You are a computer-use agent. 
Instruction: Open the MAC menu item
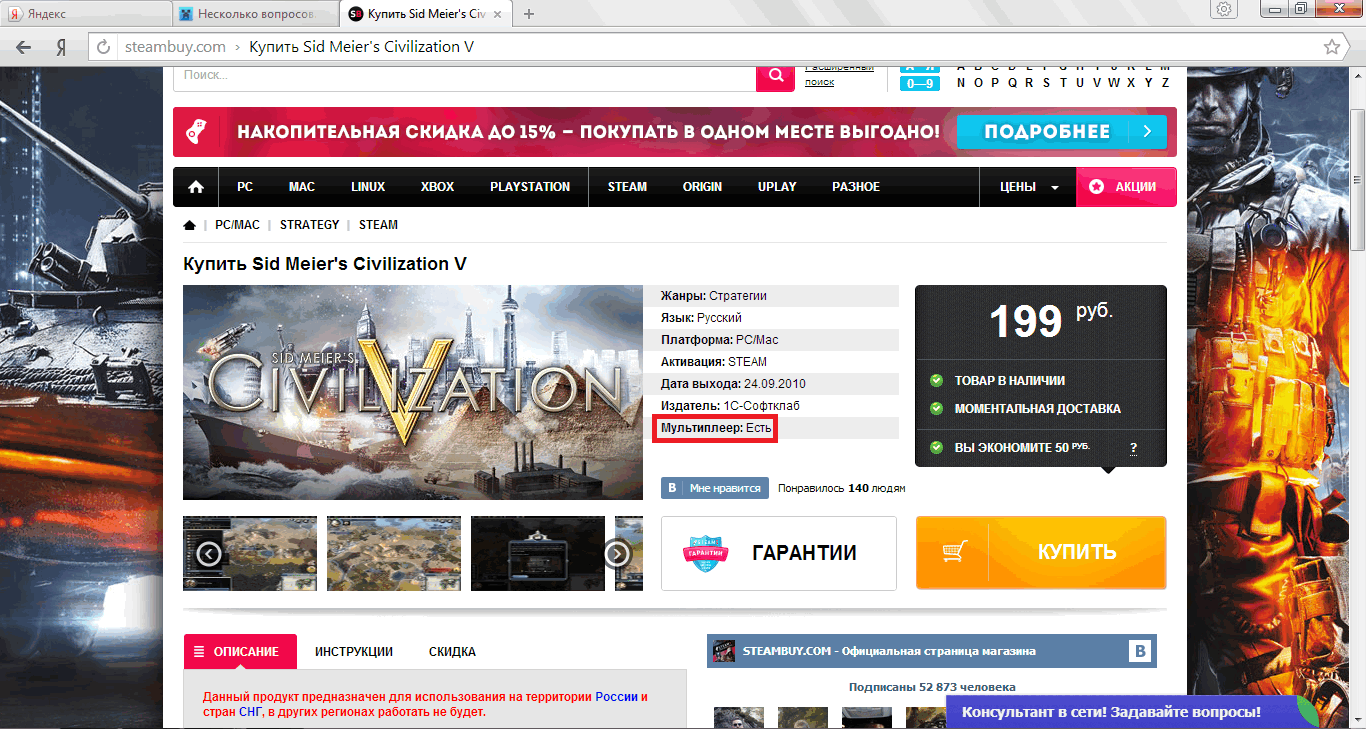[x=302, y=187]
